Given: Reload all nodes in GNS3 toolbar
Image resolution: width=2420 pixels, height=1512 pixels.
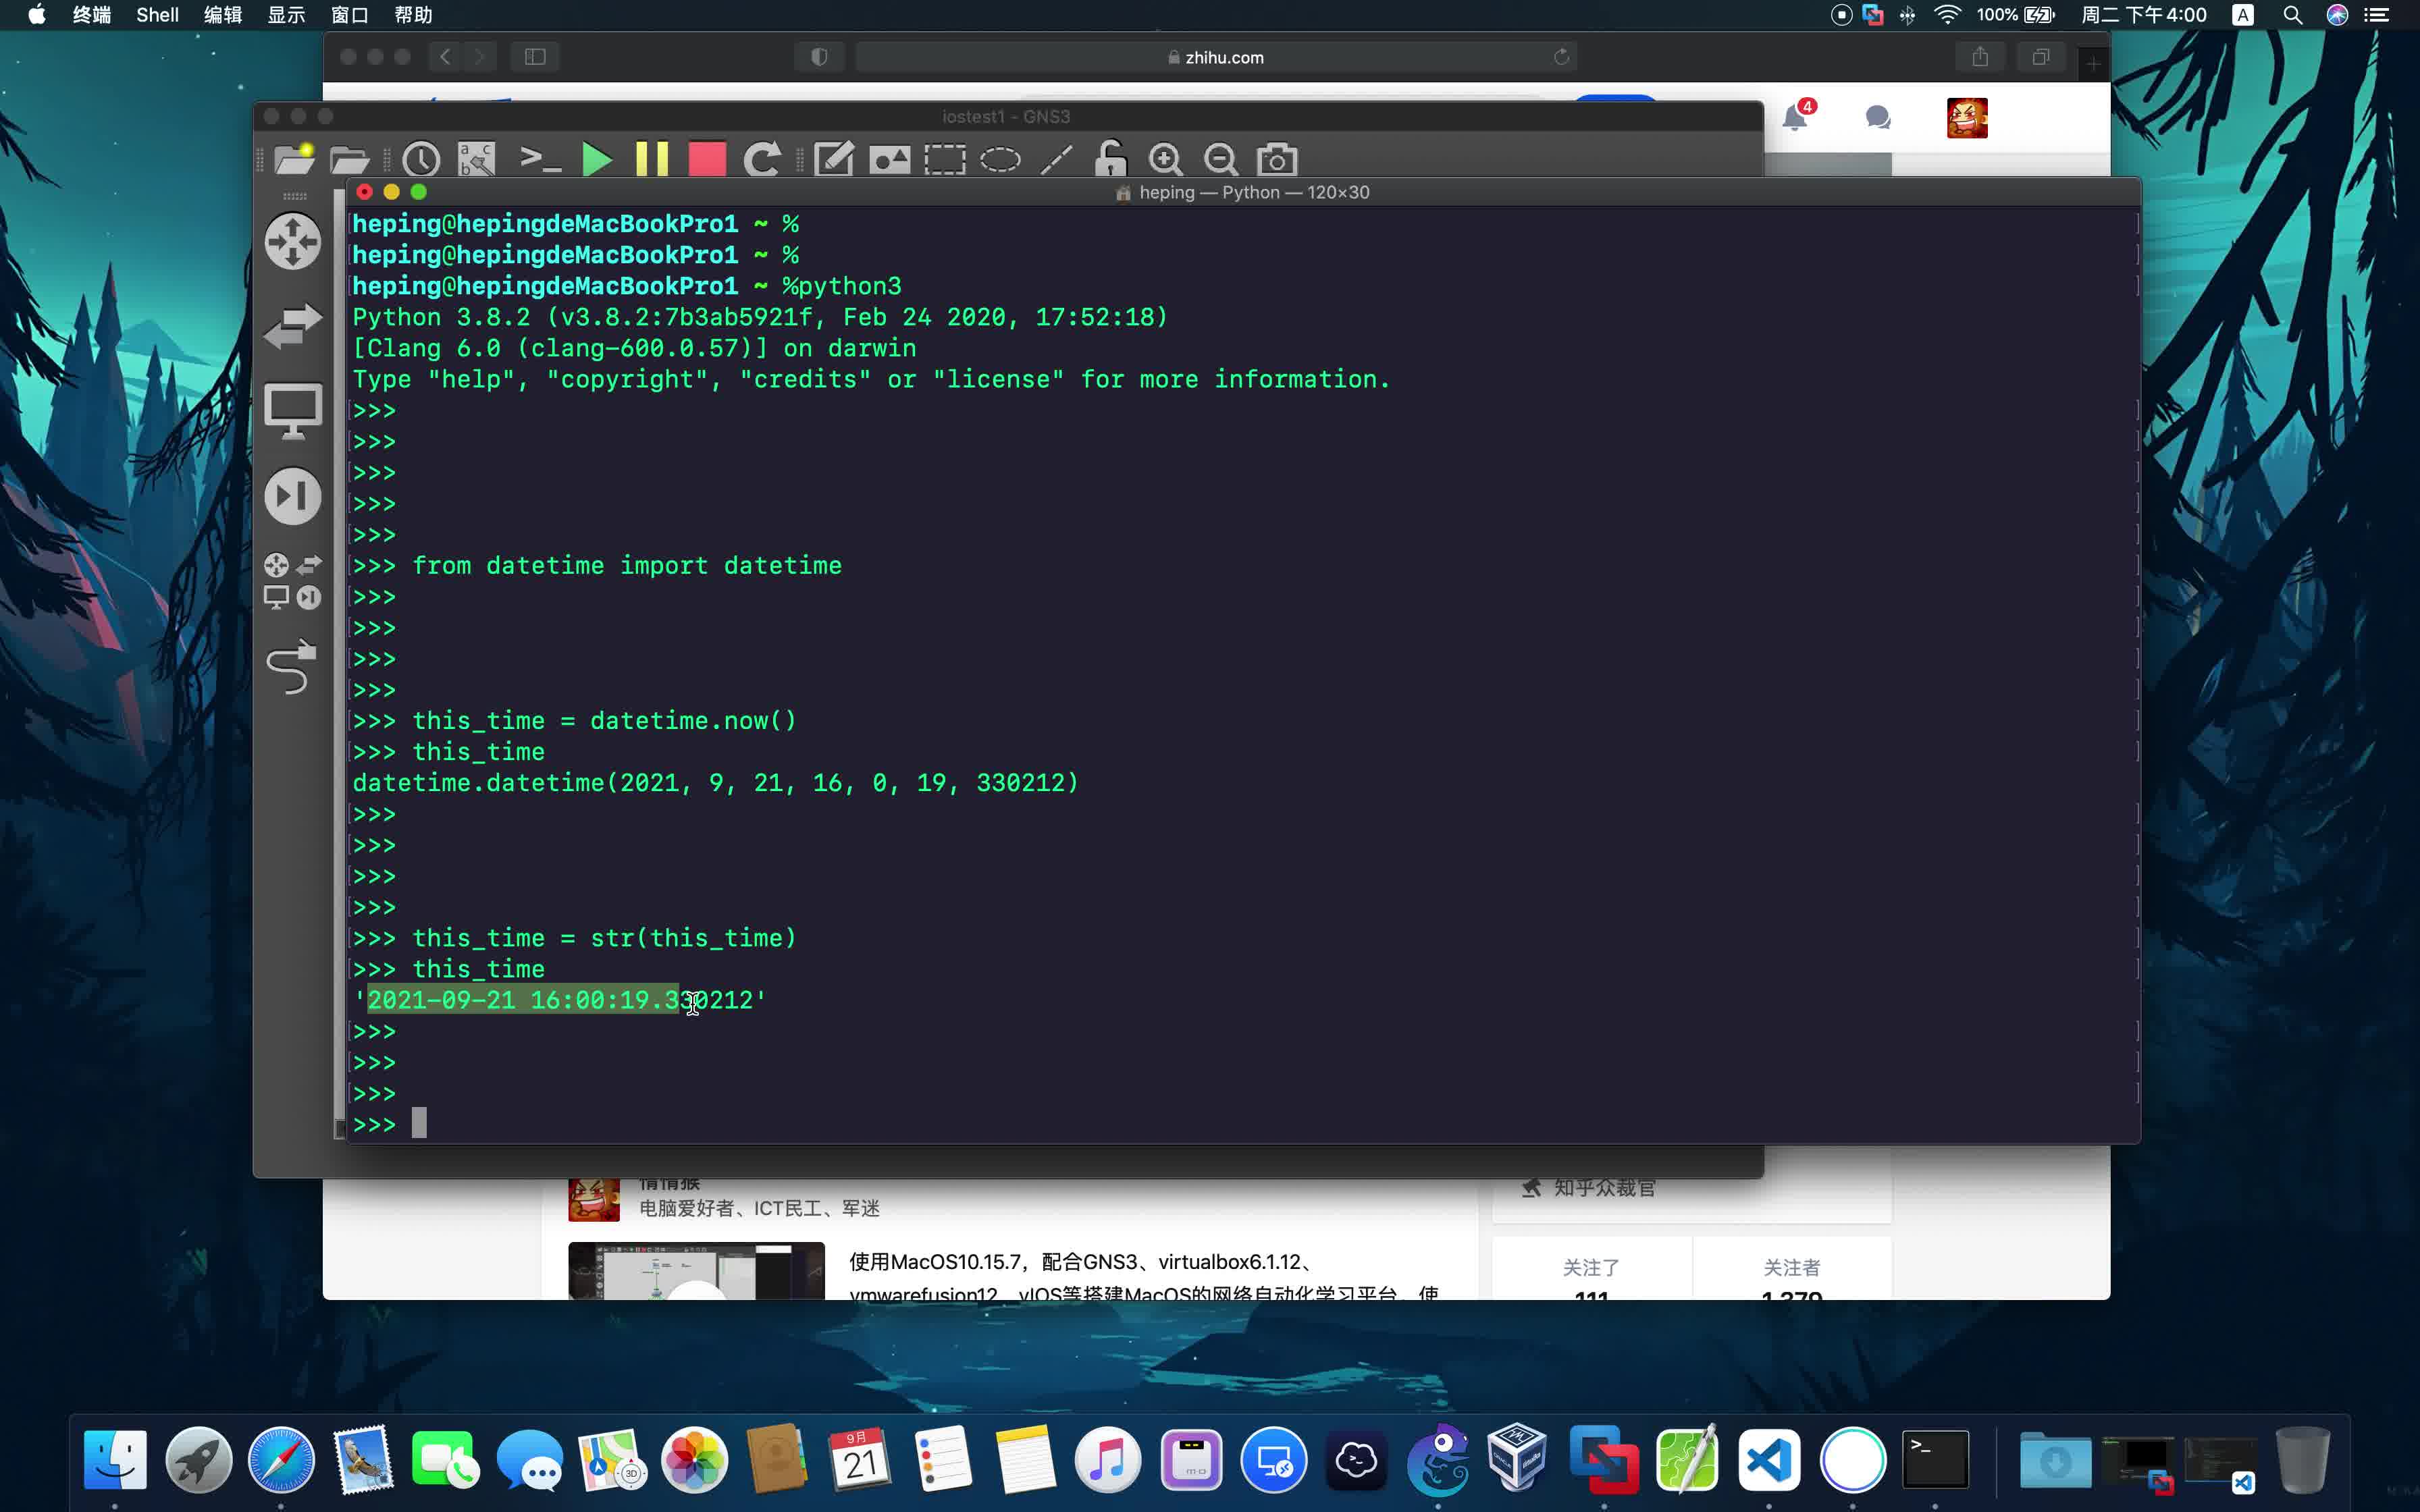Looking at the screenshot, I should click(762, 160).
